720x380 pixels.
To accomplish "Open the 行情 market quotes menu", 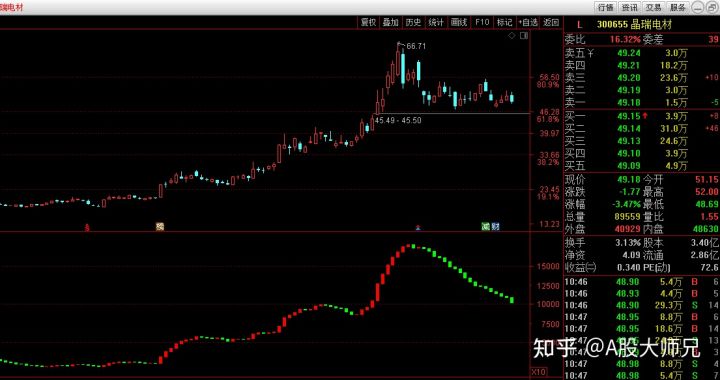I will tap(605, 7).
